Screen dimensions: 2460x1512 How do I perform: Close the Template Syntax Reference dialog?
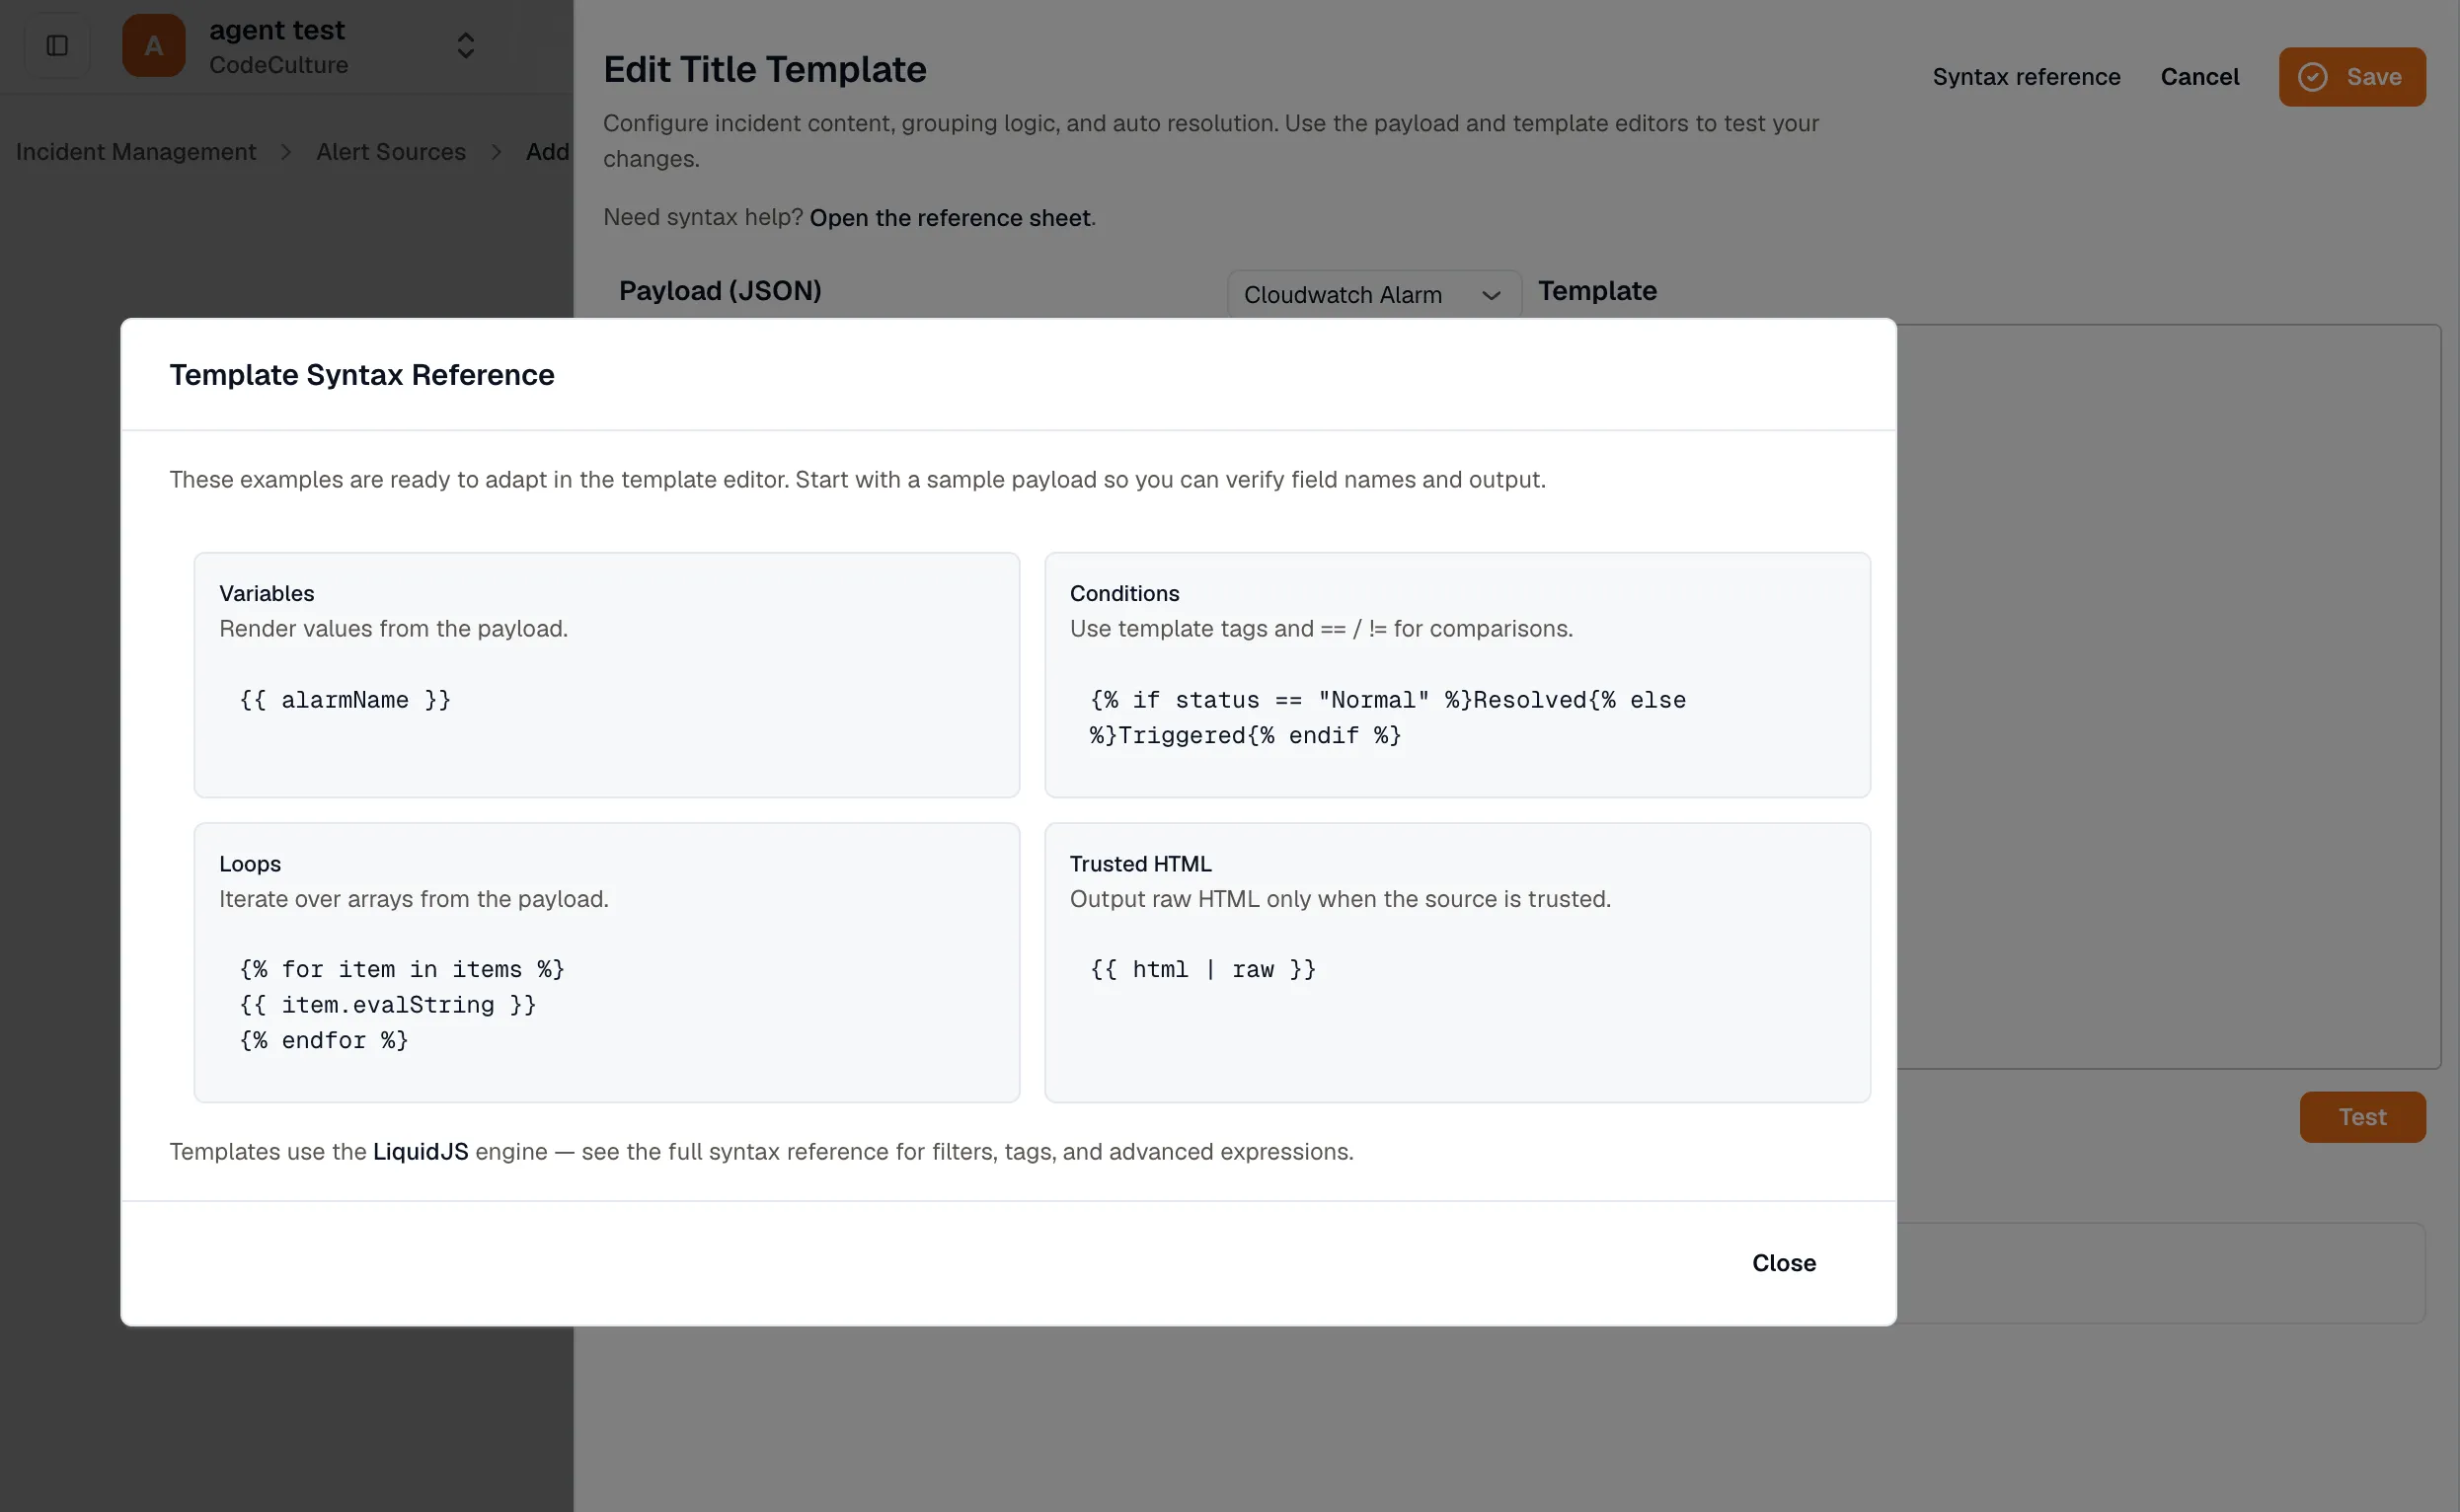click(x=1783, y=1263)
